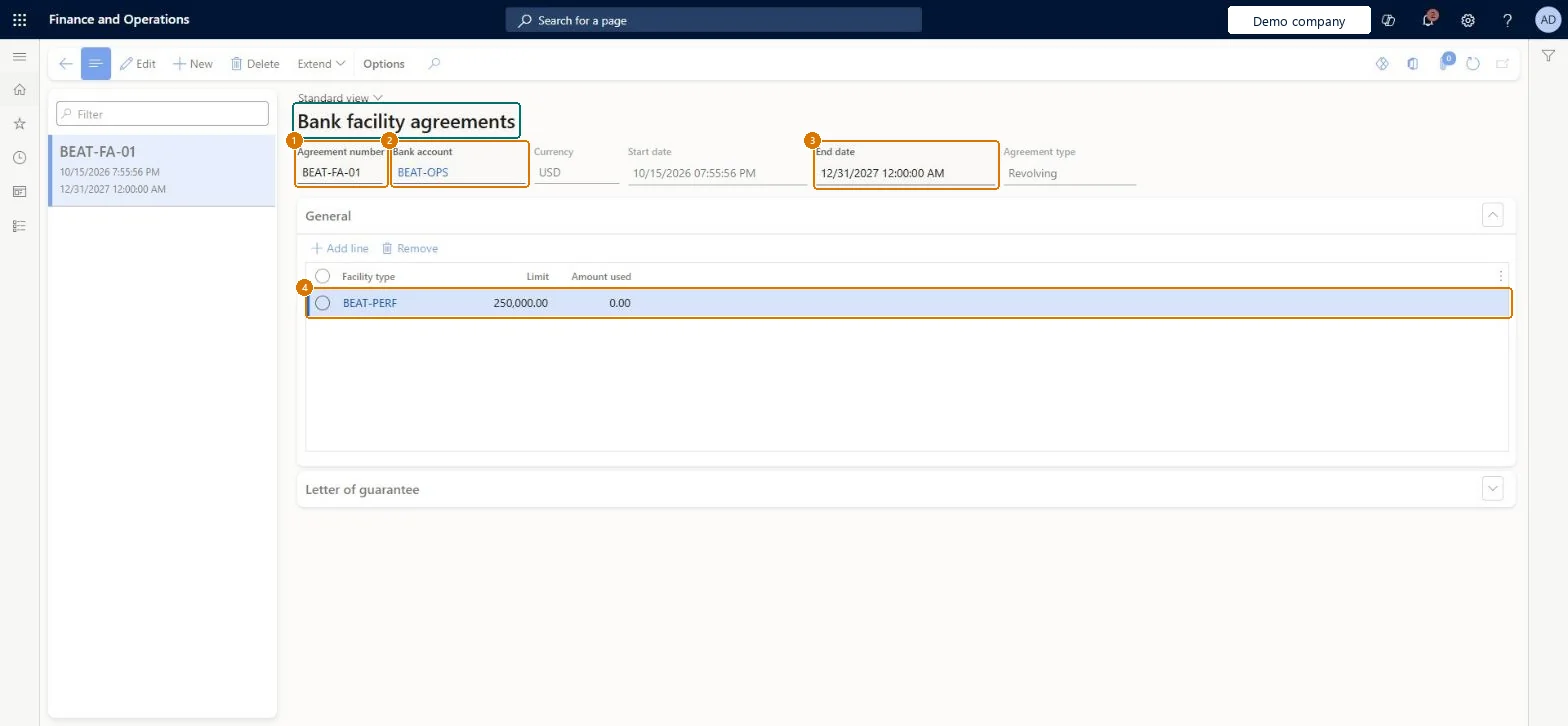Viewport: 1568px width, 726px height.
Task: Open Recent clock icon in sidebar
Action: 19,158
